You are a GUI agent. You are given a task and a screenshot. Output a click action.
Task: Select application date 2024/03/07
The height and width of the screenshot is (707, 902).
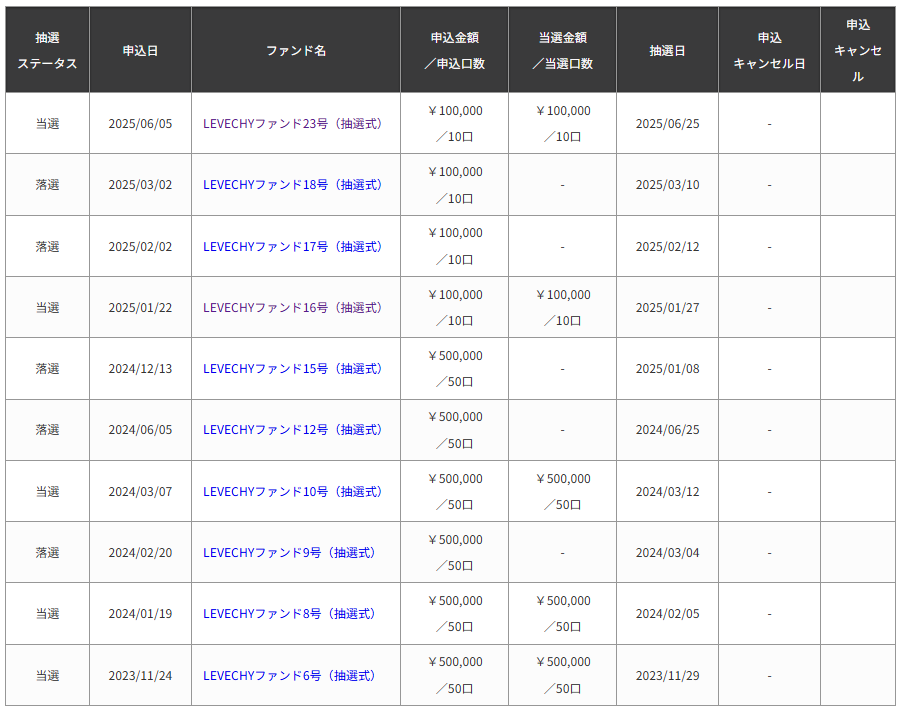coord(140,491)
